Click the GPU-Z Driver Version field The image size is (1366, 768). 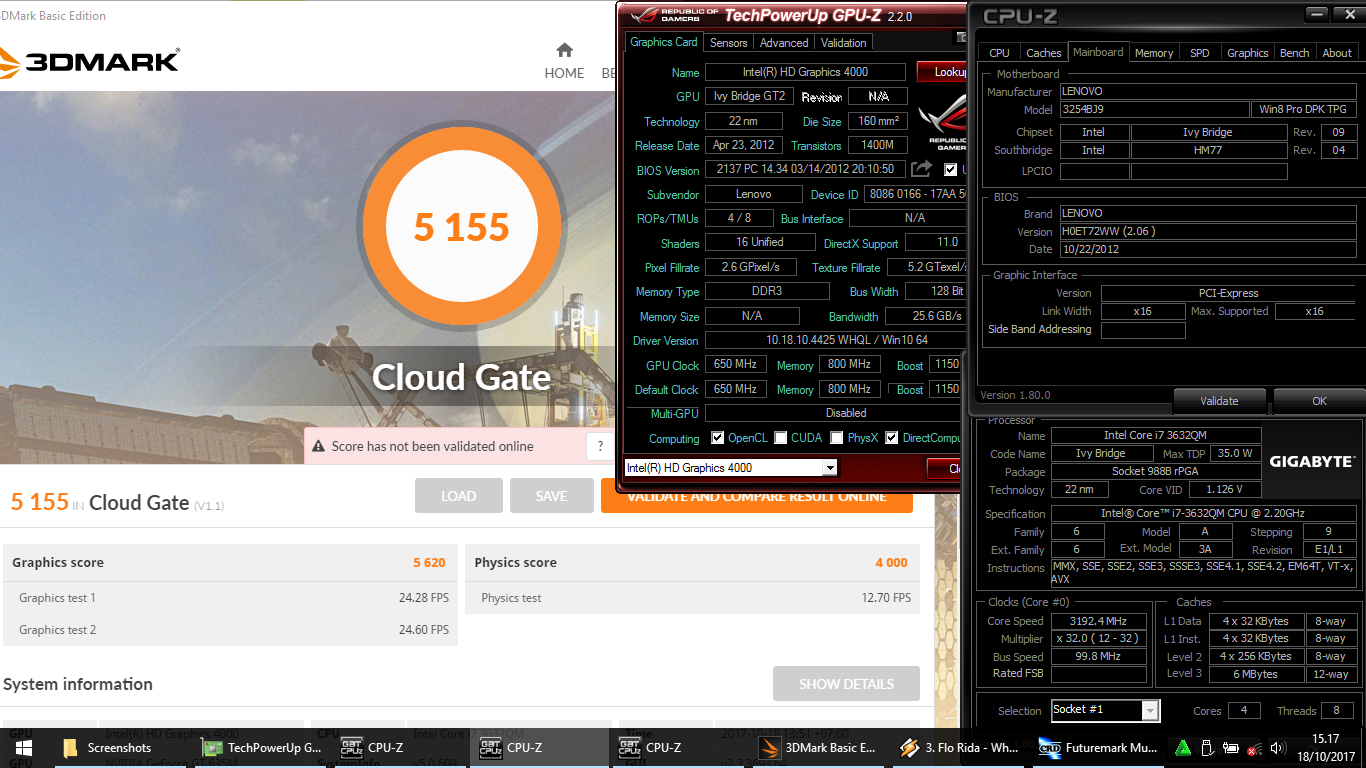pyautogui.click(x=836, y=341)
